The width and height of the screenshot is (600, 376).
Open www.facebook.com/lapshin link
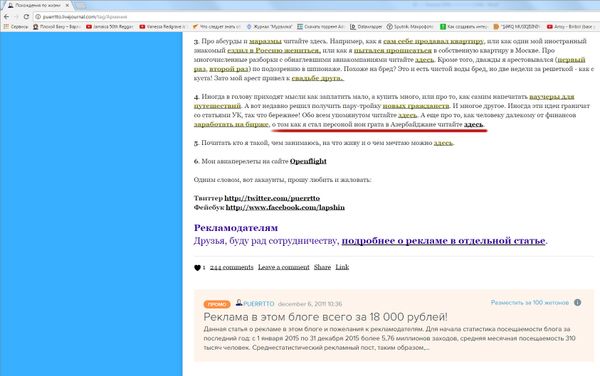(285, 207)
